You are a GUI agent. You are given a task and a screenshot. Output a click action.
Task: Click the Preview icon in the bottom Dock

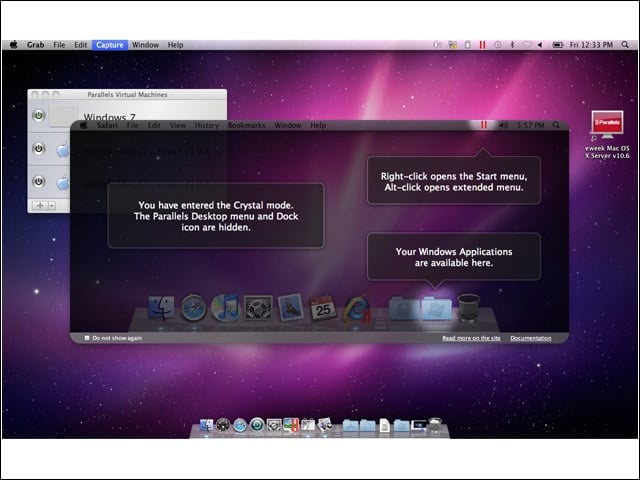(325, 424)
